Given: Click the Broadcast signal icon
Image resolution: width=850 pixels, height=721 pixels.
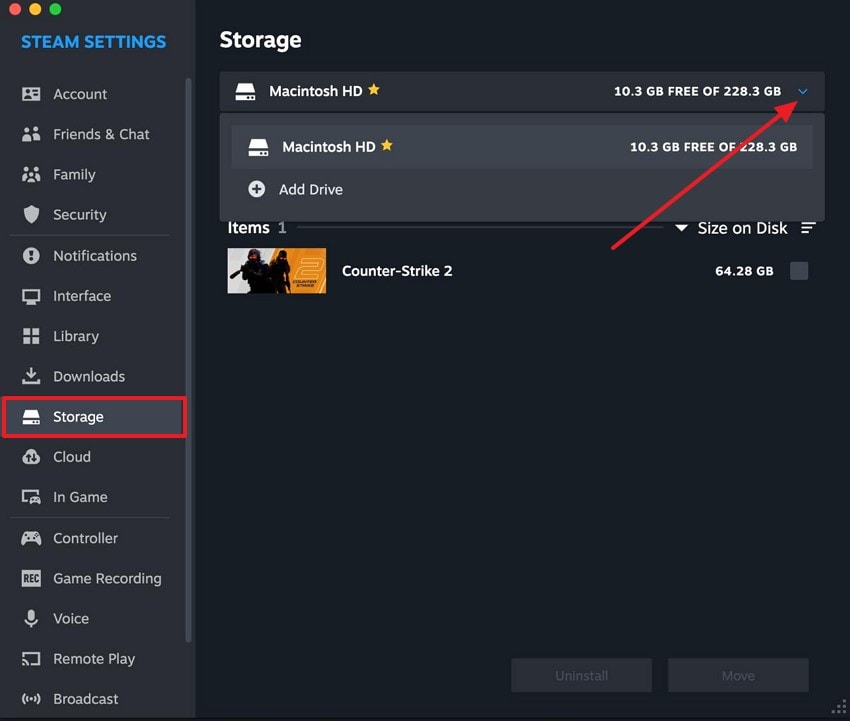Looking at the screenshot, I should [x=31, y=699].
